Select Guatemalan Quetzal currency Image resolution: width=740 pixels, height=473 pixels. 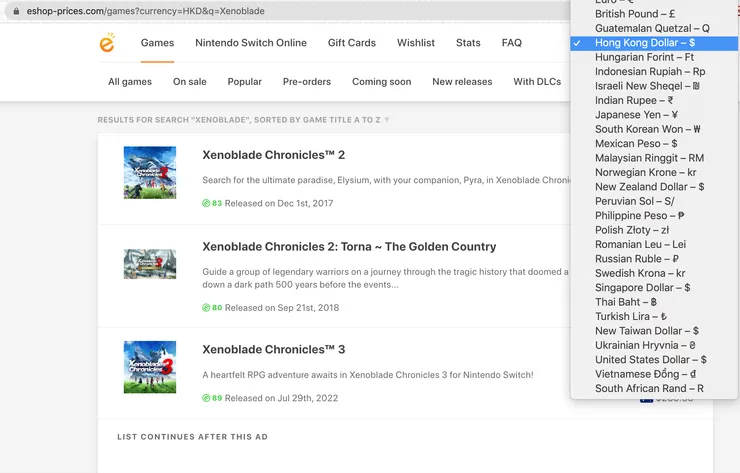point(654,28)
